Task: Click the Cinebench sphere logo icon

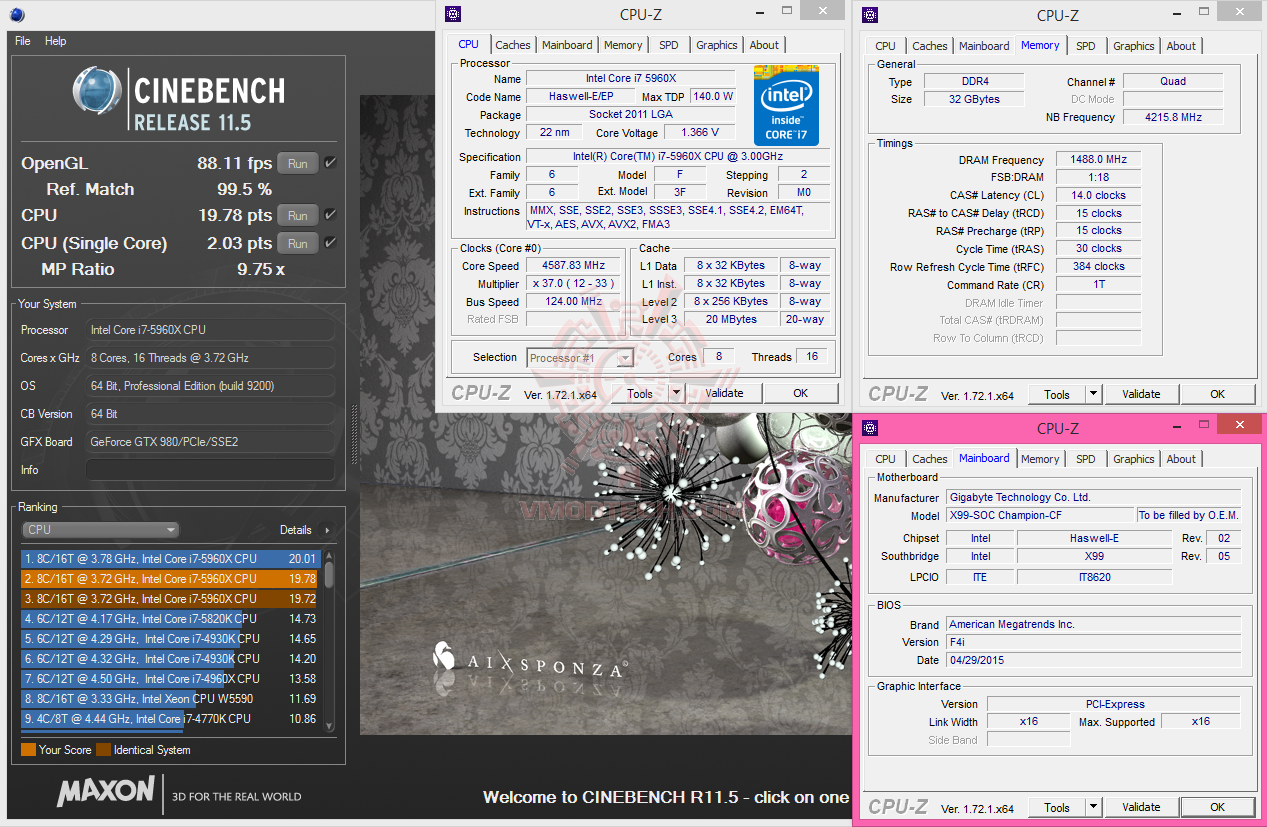Action: (x=98, y=93)
